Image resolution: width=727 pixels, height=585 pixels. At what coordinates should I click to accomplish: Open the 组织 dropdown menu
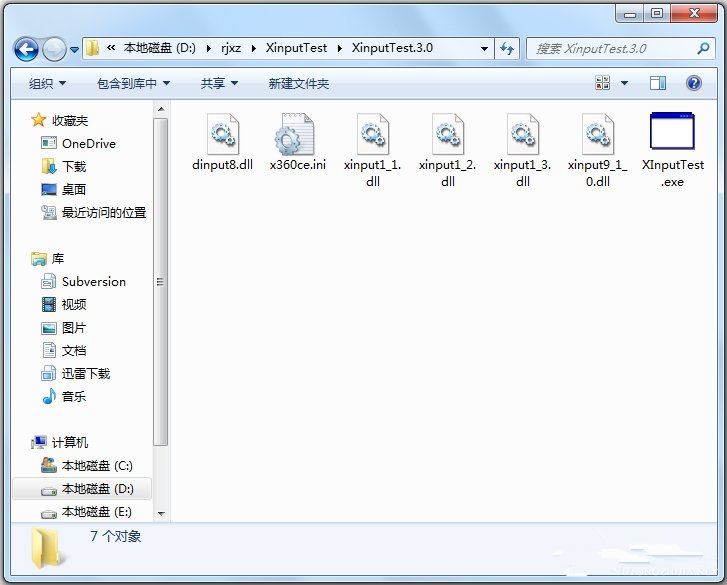click(x=47, y=84)
